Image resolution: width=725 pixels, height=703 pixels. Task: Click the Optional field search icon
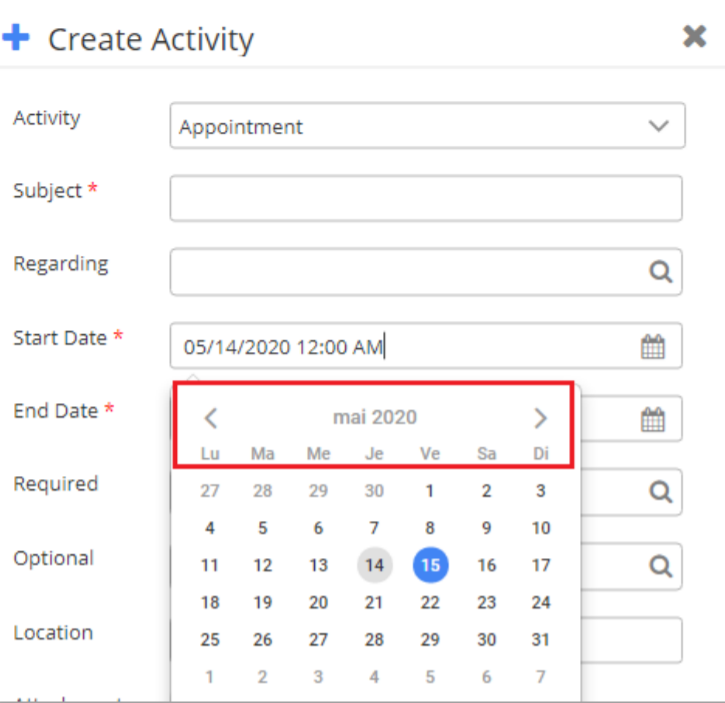[x=660, y=566]
